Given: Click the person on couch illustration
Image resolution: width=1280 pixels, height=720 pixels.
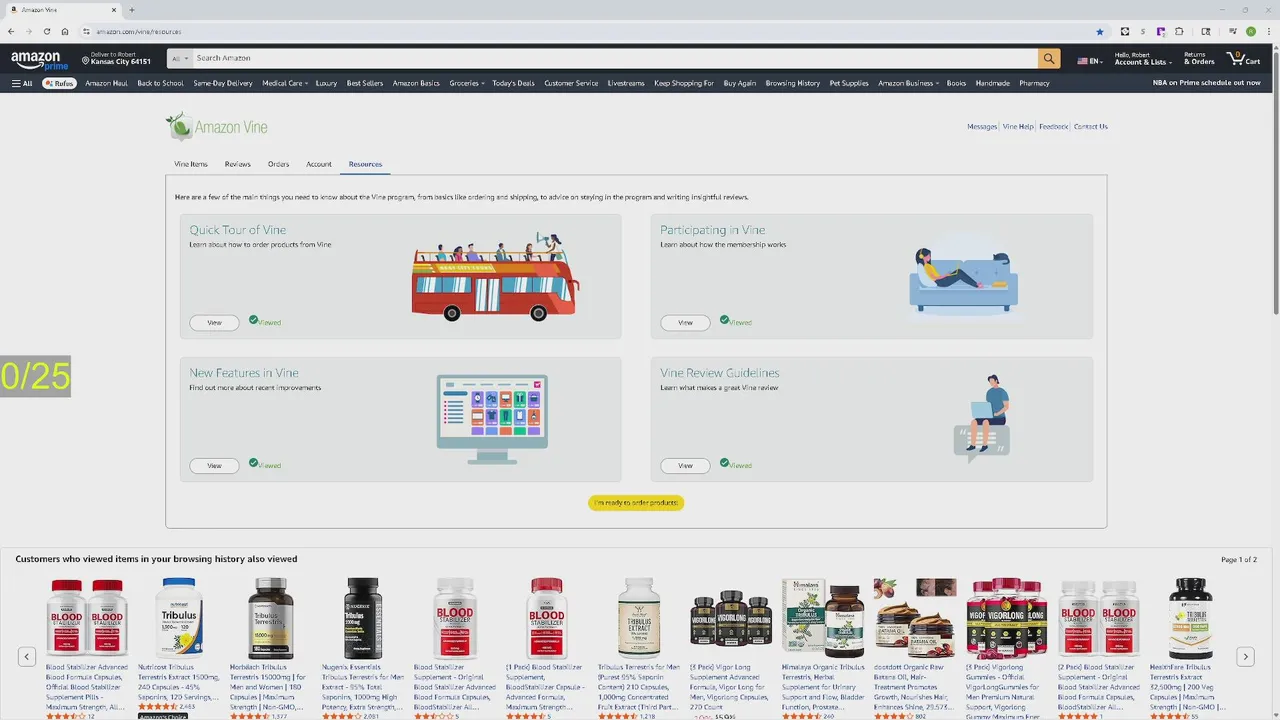Looking at the screenshot, I should 964,279.
